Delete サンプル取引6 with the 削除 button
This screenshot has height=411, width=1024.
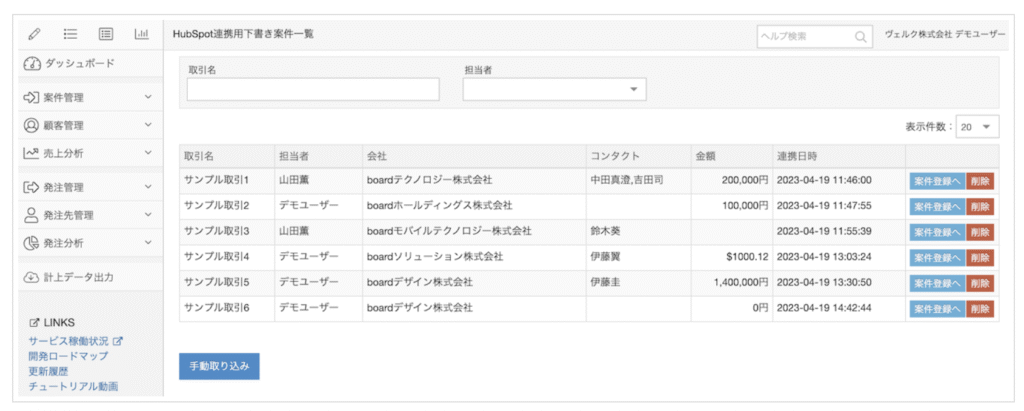pyautogui.click(x=980, y=309)
